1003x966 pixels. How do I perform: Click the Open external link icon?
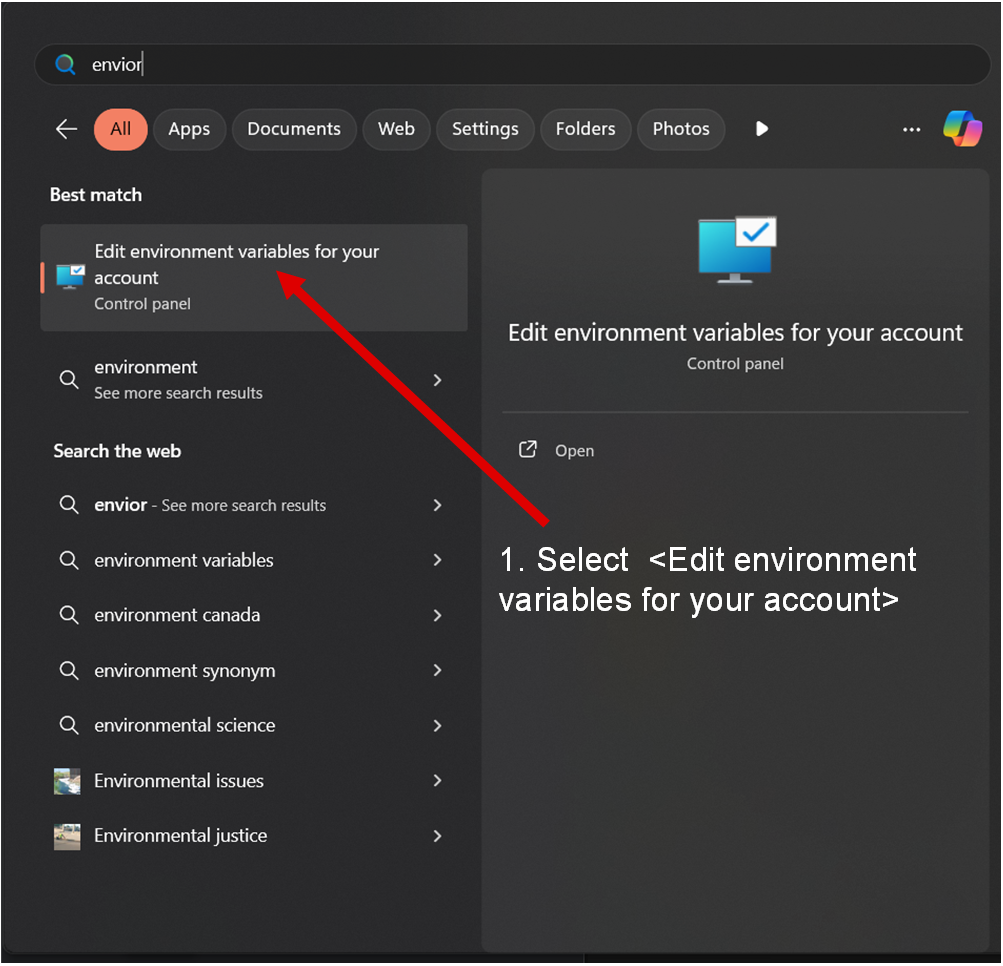[528, 450]
